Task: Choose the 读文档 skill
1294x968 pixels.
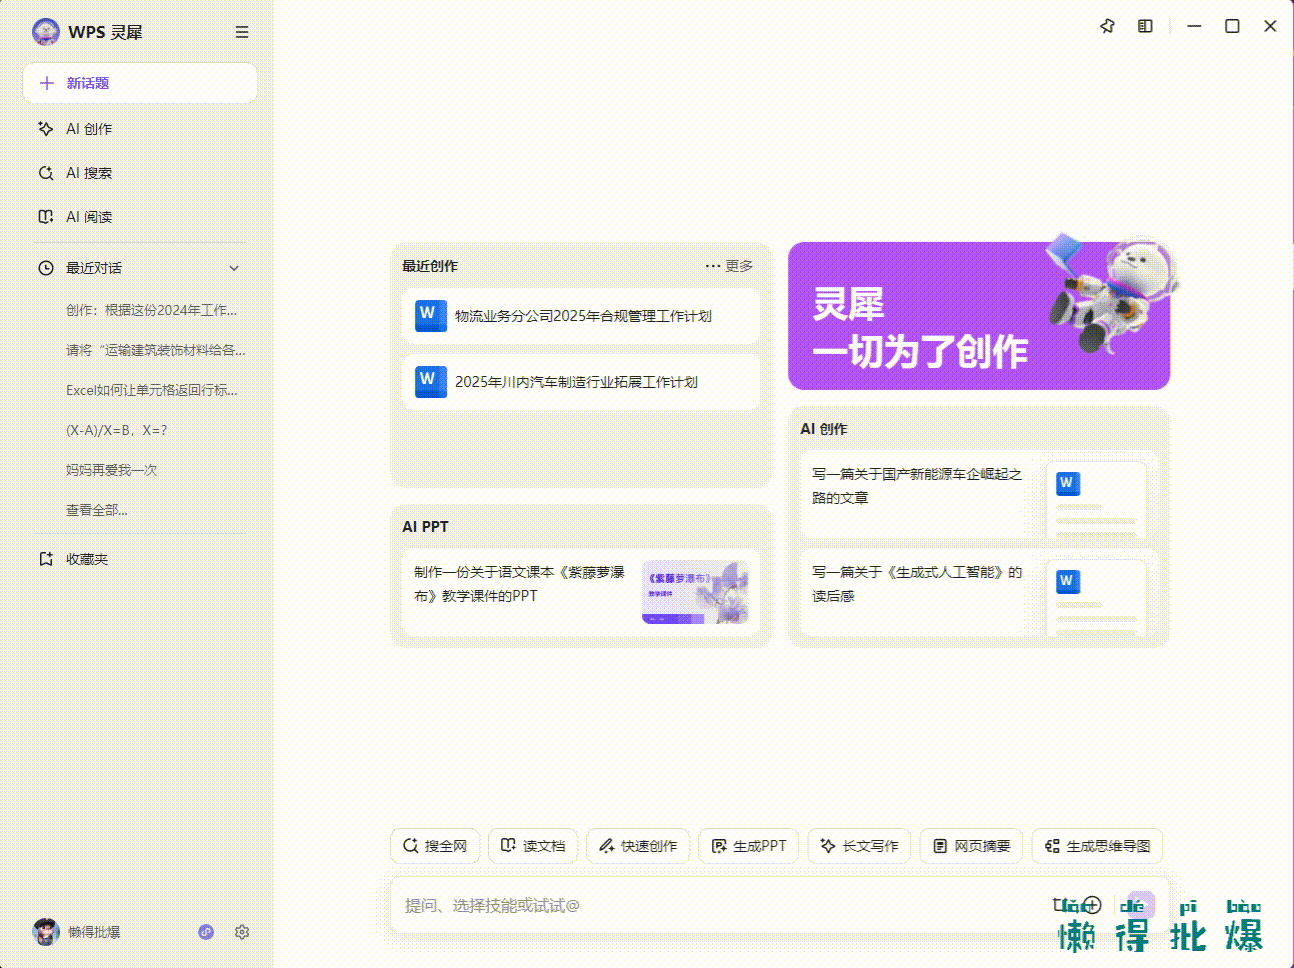Action: click(533, 846)
